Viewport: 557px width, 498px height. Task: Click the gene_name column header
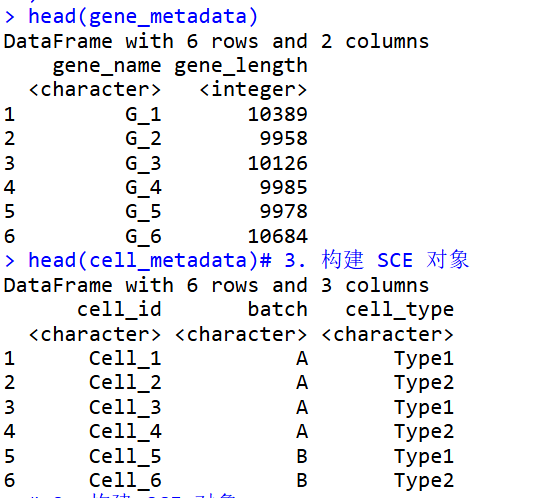(x=107, y=66)
